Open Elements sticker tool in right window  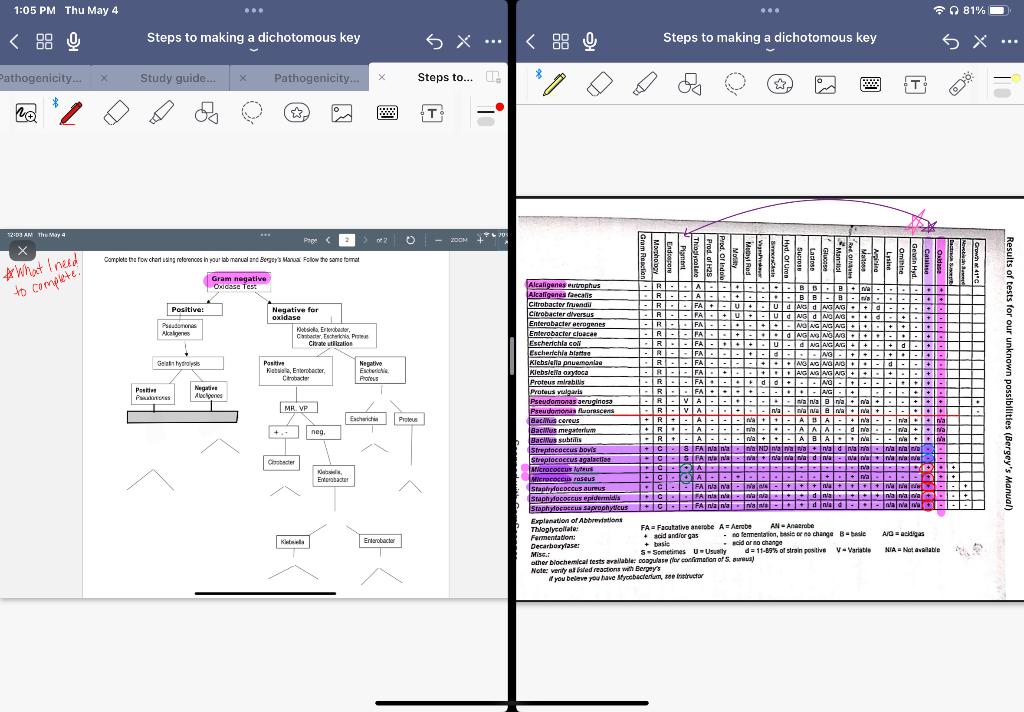click(780, 84)
